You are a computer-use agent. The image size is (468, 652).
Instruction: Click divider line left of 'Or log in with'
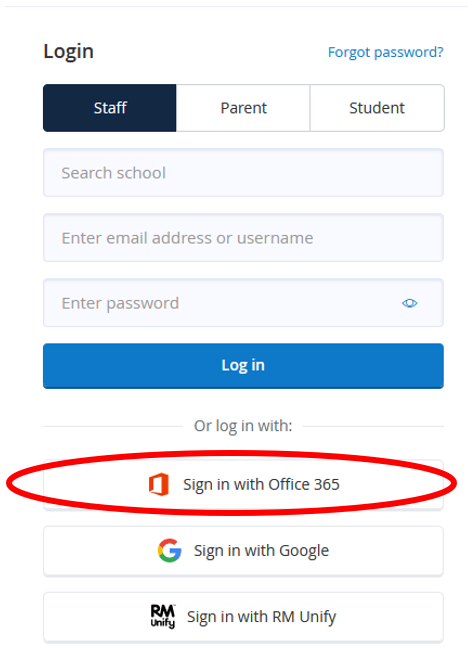click(x=113, y=426)
